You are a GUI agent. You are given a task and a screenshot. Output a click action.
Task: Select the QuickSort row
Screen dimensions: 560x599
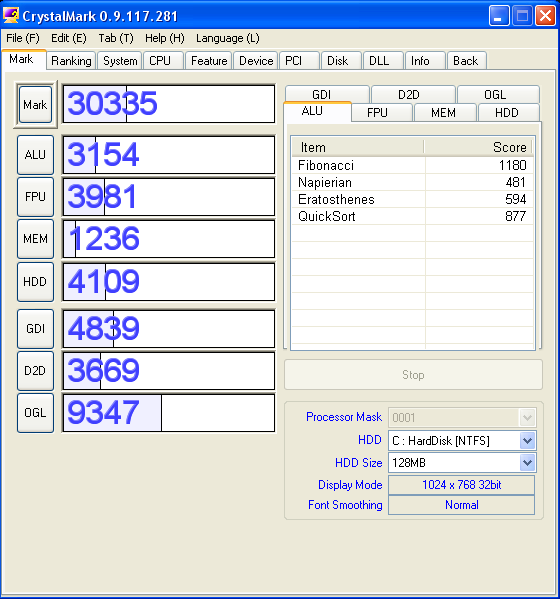pos(413,216)
